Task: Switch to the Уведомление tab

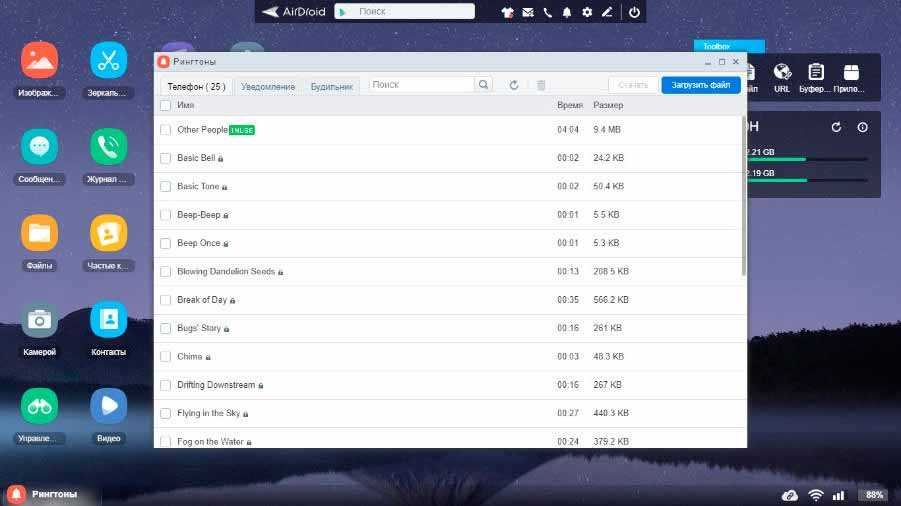Action: pyautogui.click(x=268, y=87)
